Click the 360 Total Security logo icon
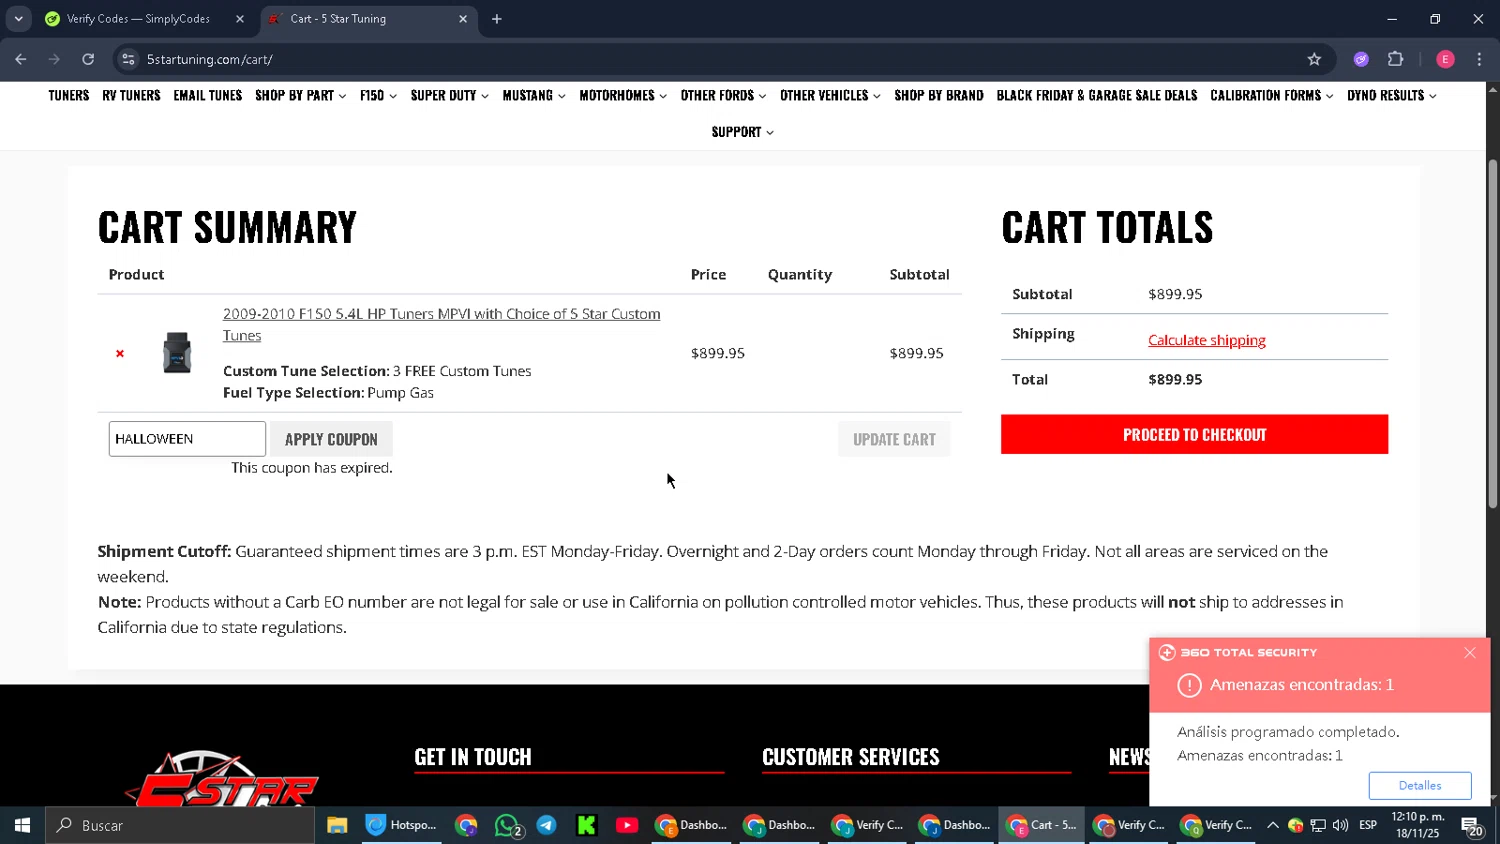Image resolution: width=1500 pixels, height=844 pixels. click(x=1167, y=653)
